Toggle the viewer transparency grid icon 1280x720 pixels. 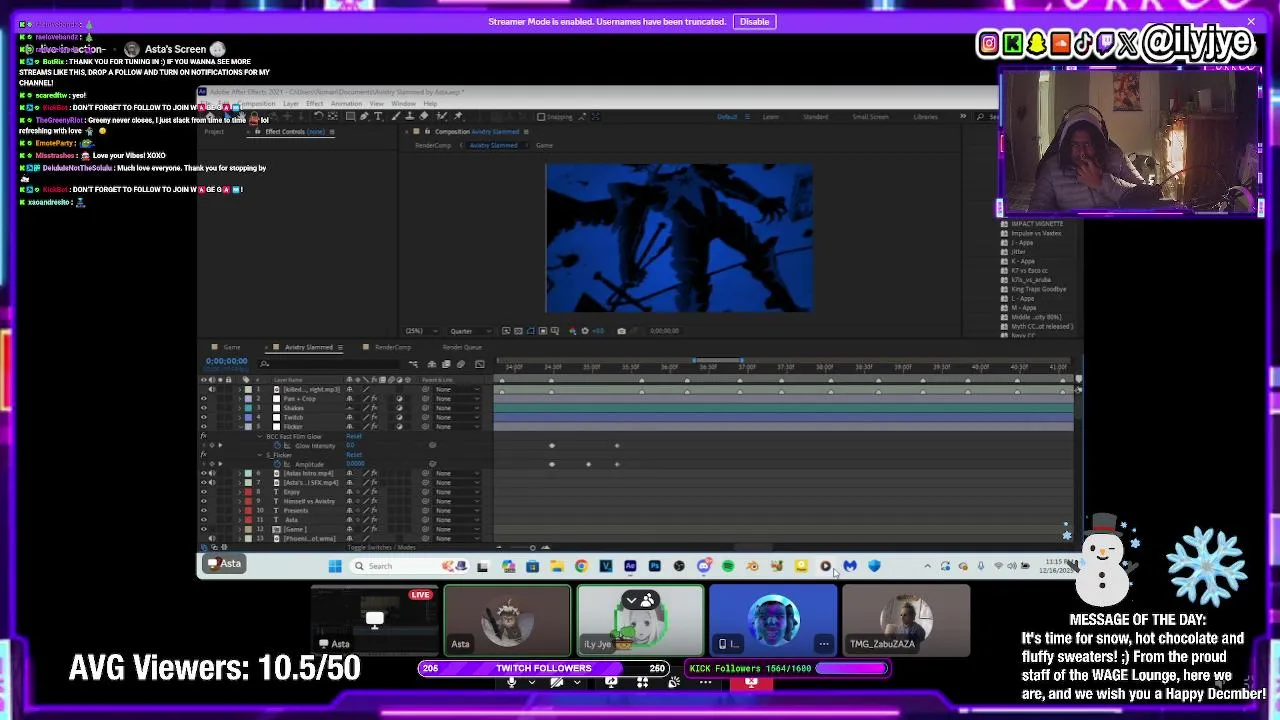click(x=518, y=331)
